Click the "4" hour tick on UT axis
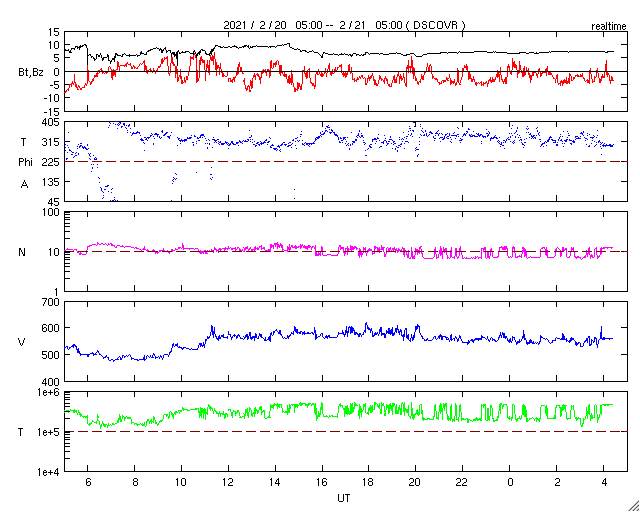Screen dimensions: 640x512 click(x=604, y=482)
